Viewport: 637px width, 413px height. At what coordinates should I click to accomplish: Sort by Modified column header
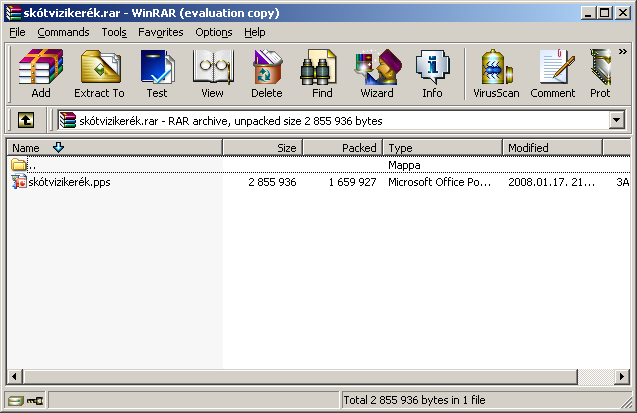click(x=552, y=148)
